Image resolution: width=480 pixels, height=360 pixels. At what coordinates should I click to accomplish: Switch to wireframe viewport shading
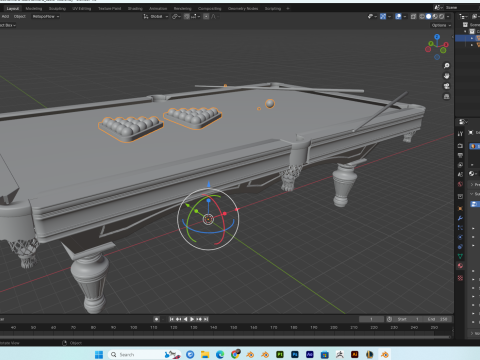(x=422, y=16)
